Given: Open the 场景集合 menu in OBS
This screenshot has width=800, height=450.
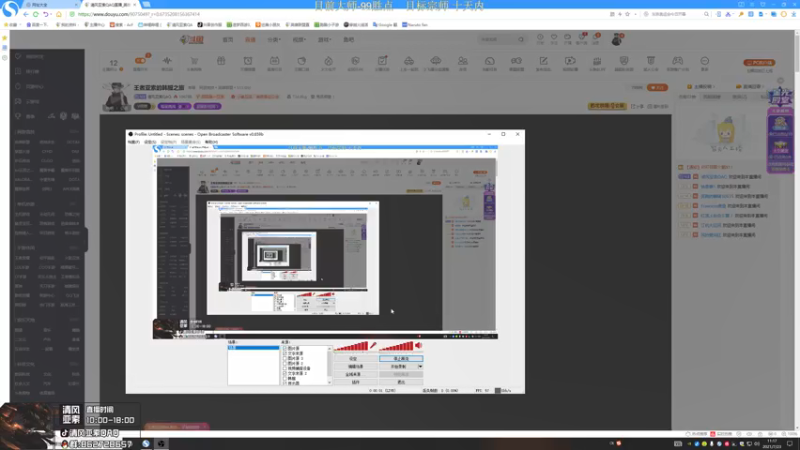Looking at the screenshot, I should click(190, 142).
